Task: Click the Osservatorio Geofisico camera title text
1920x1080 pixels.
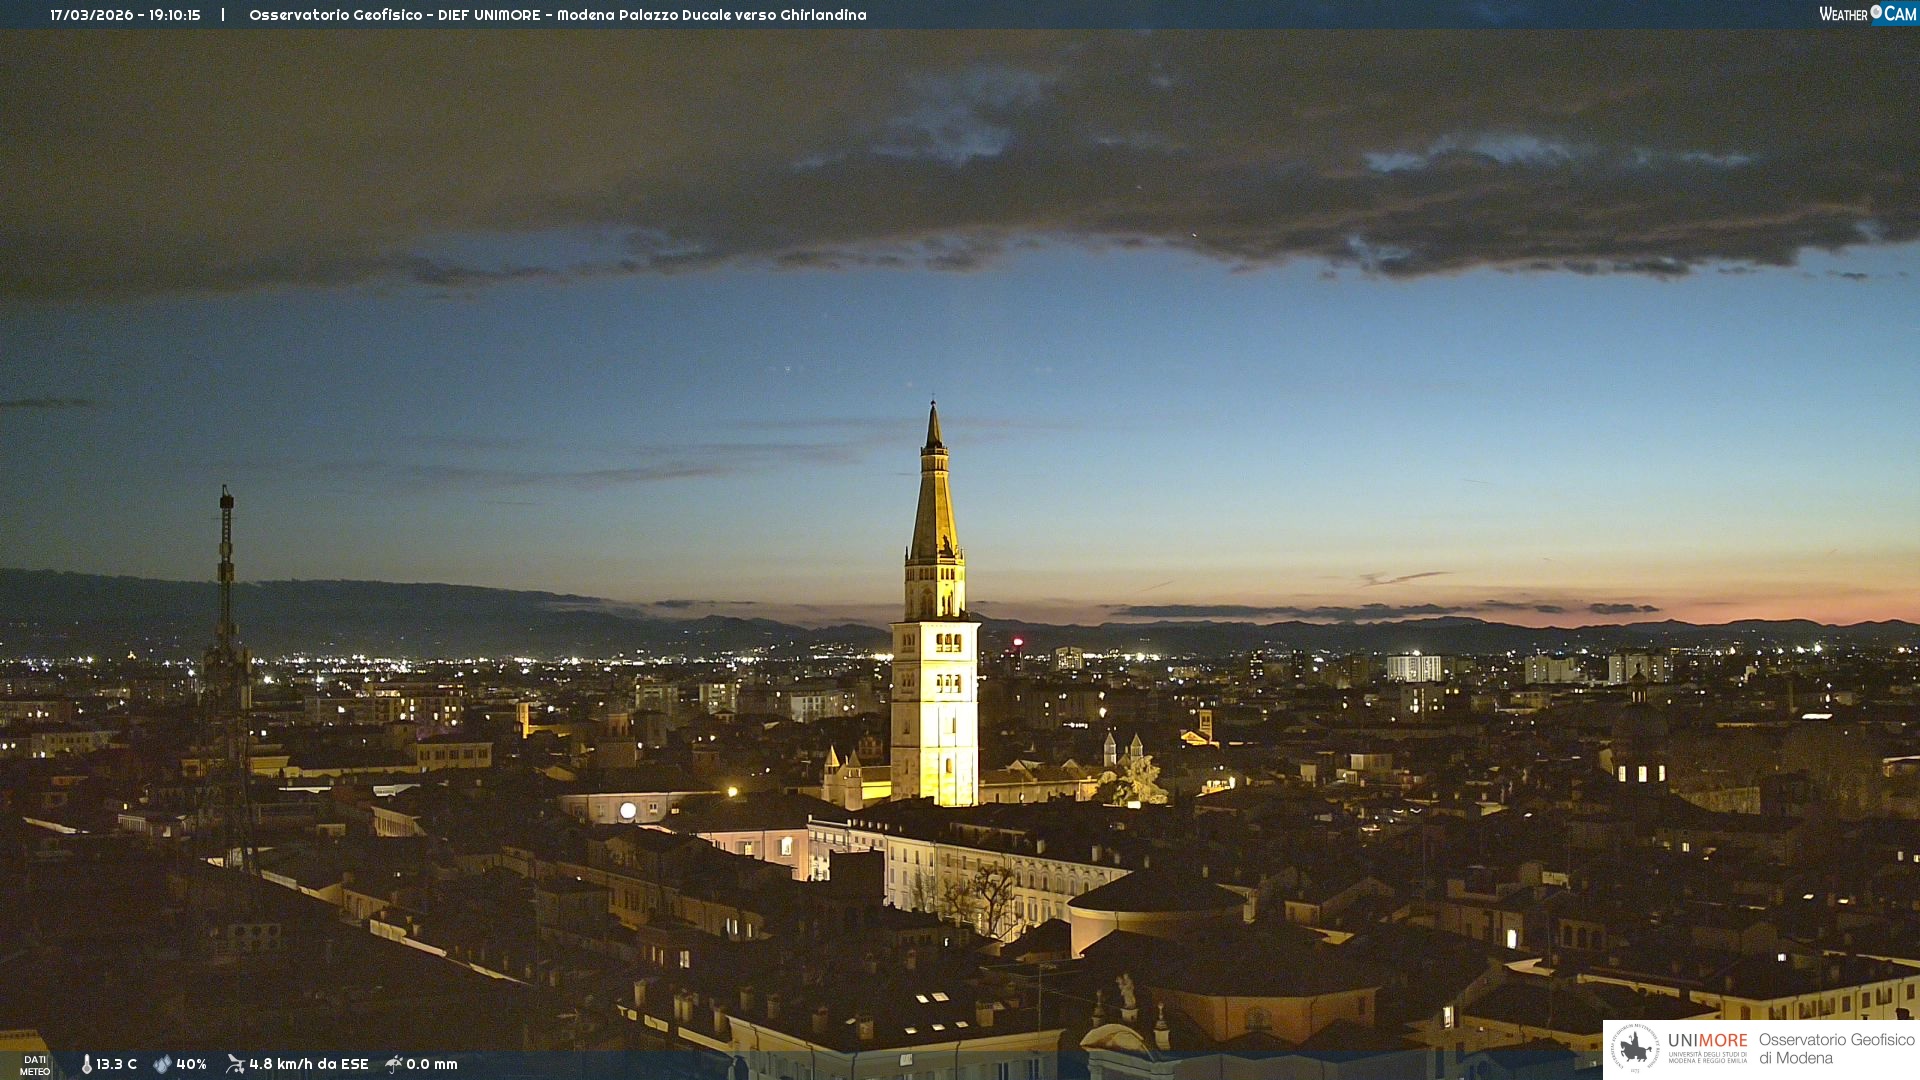Action: 557,15
